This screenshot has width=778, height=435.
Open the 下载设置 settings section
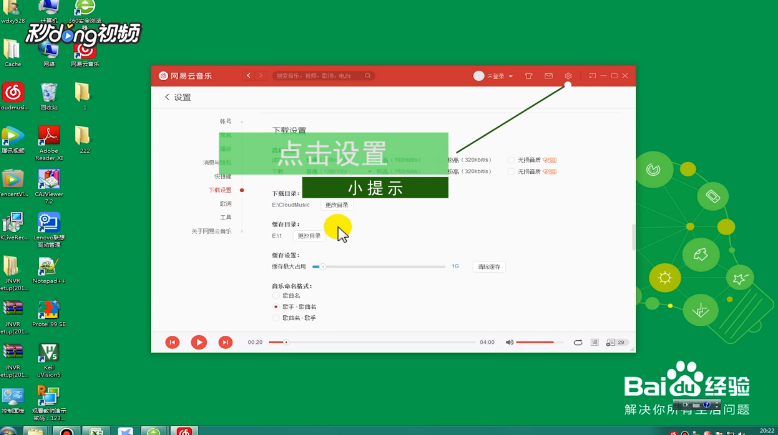220,190
